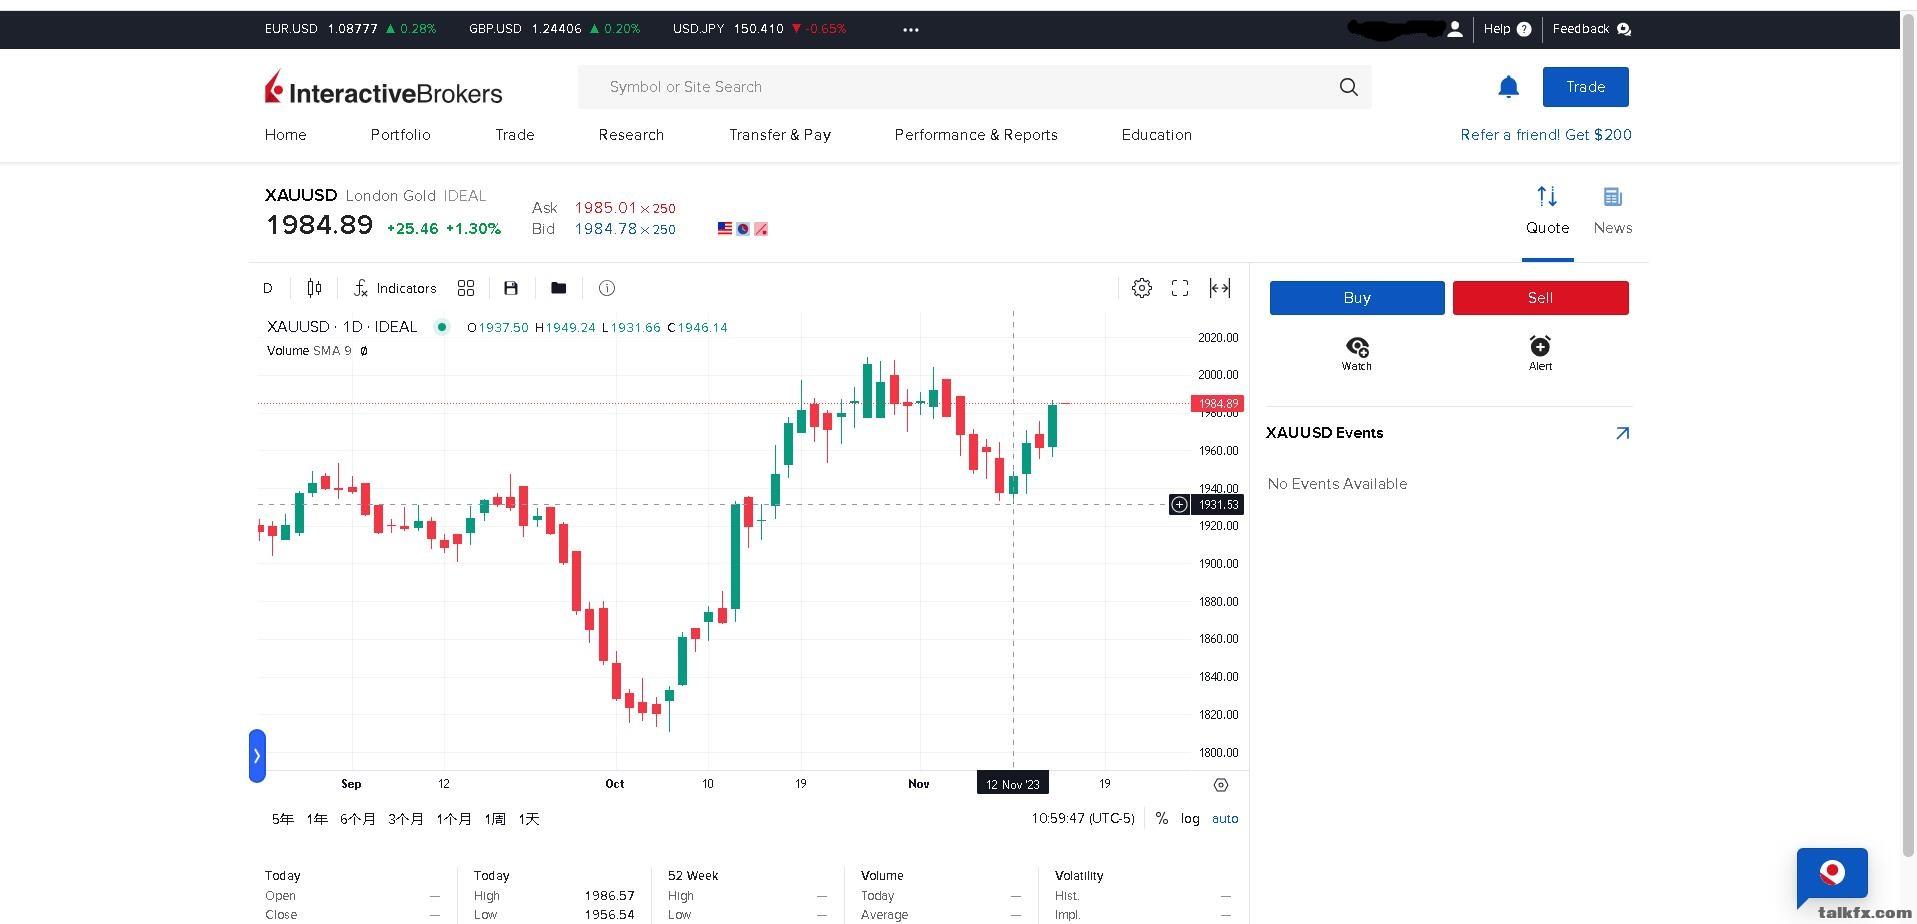
Task: Select the 6个月 time range
Action: [358, 819]
